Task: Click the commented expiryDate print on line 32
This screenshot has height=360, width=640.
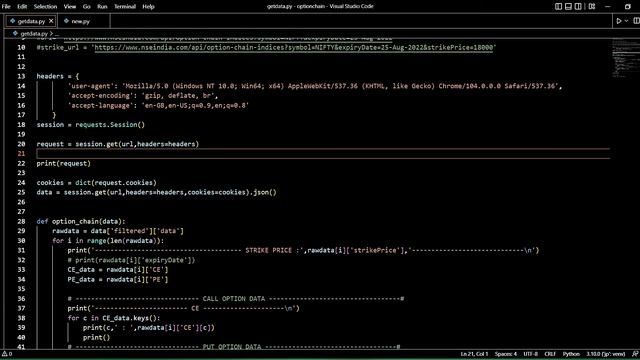Action: point(131,260)
